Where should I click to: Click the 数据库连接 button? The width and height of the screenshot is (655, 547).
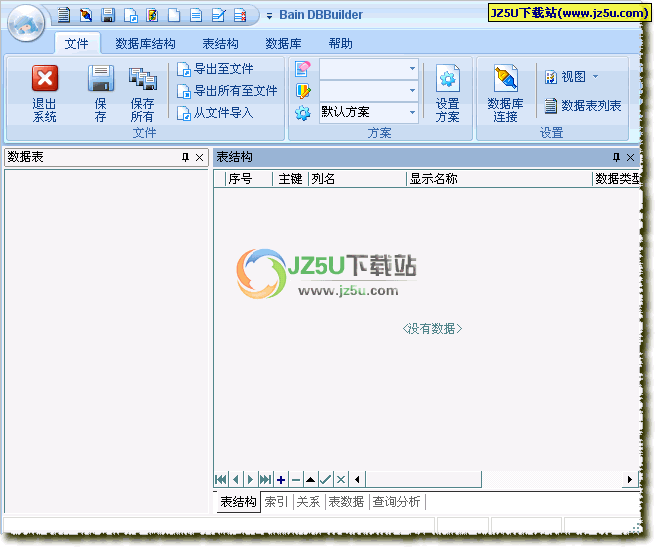tap(505, 93)
